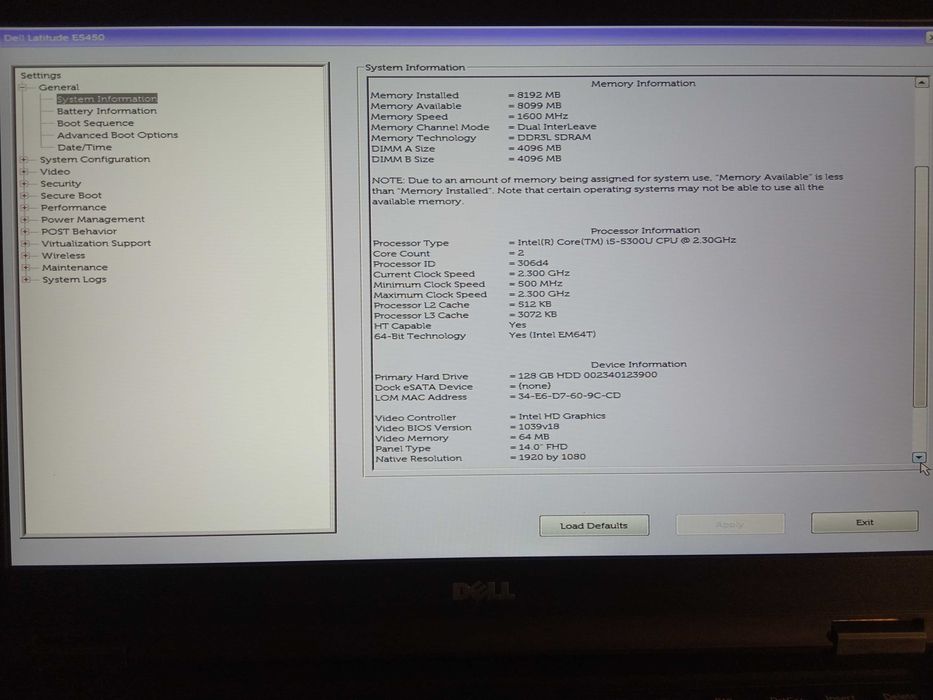Image resolution: width=933 pixels, height=700 pixels.
Task: Select the Power Management label
Action: [93, 219]
